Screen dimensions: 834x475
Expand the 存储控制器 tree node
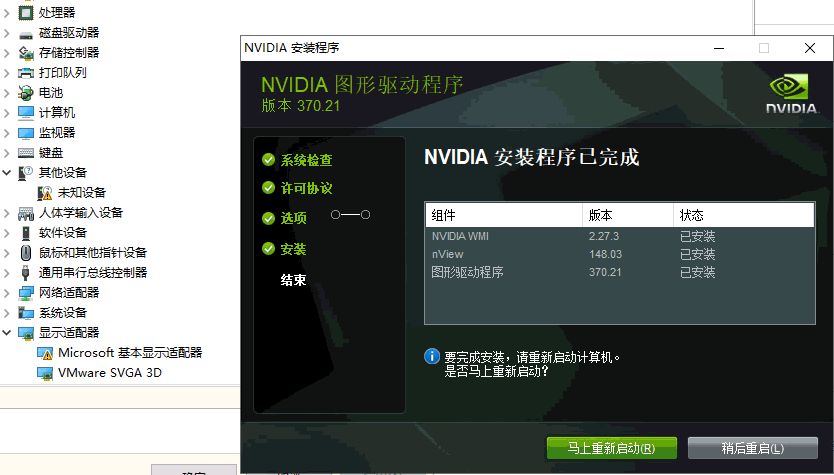[x=7, y=53]
